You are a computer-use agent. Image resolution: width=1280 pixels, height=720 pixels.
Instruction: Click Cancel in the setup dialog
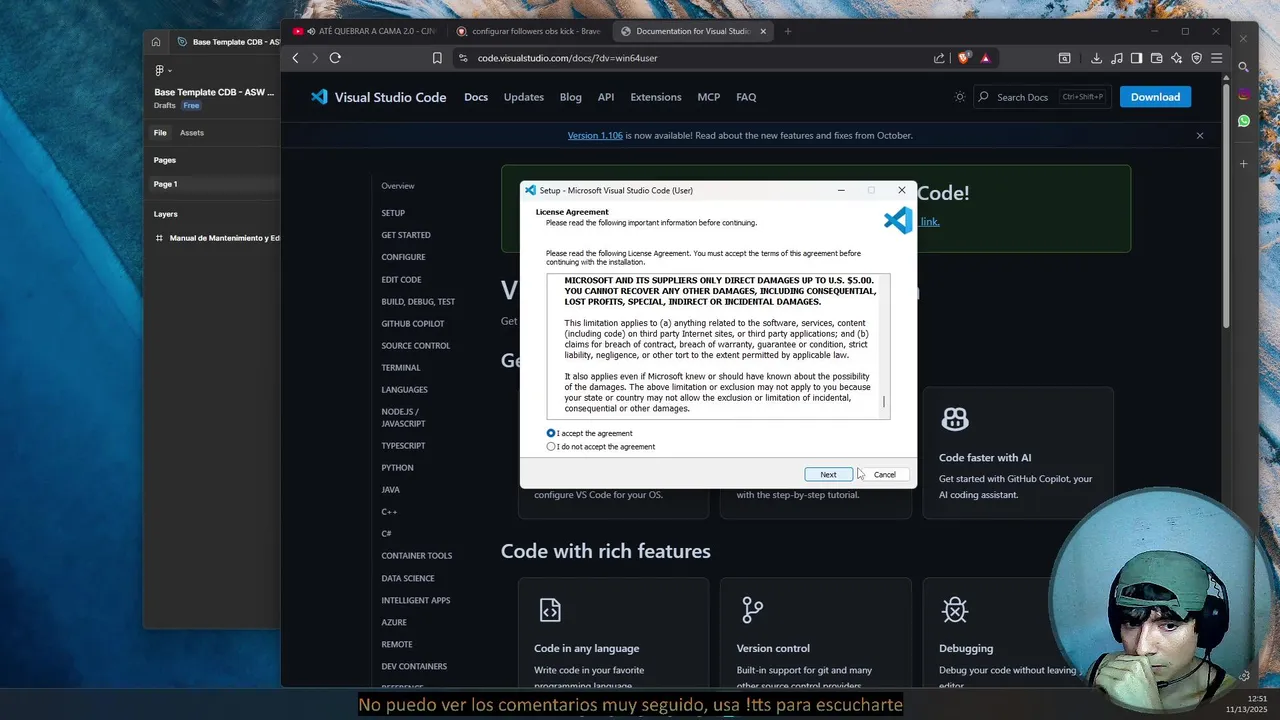click(x=885, y=474)
